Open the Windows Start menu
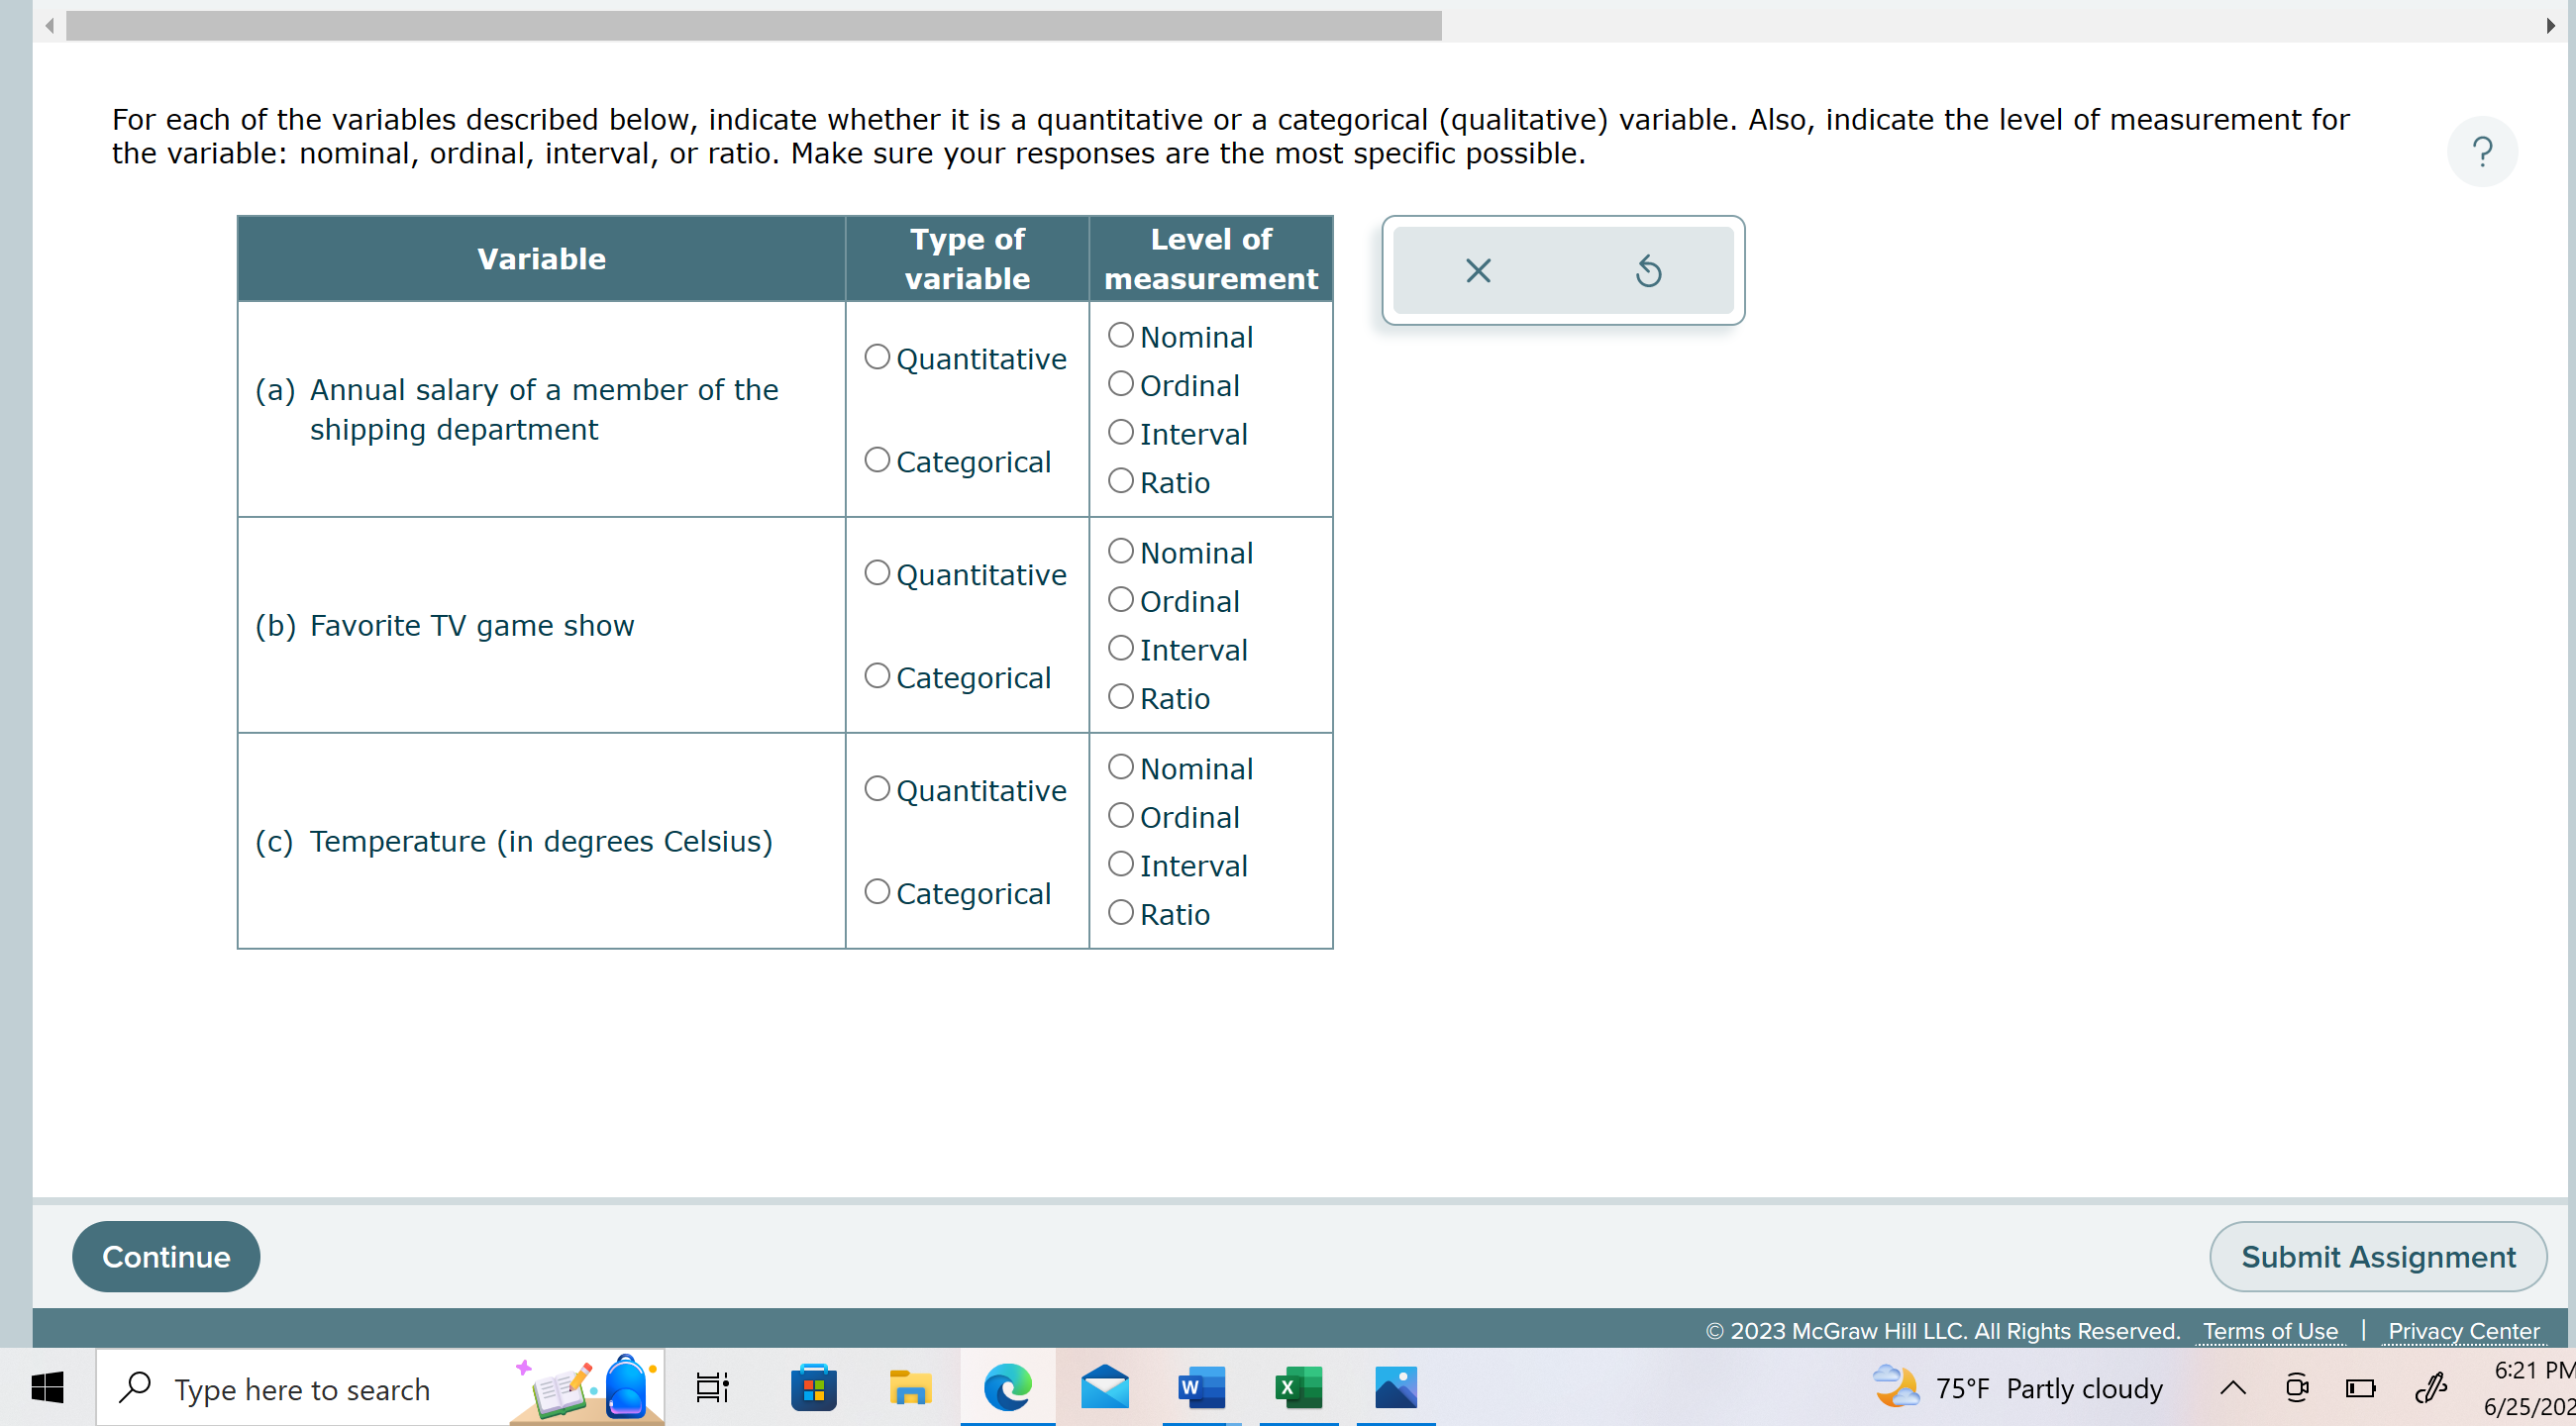This screenshot has height=1426, width=2576. (x=47, y=1388)
